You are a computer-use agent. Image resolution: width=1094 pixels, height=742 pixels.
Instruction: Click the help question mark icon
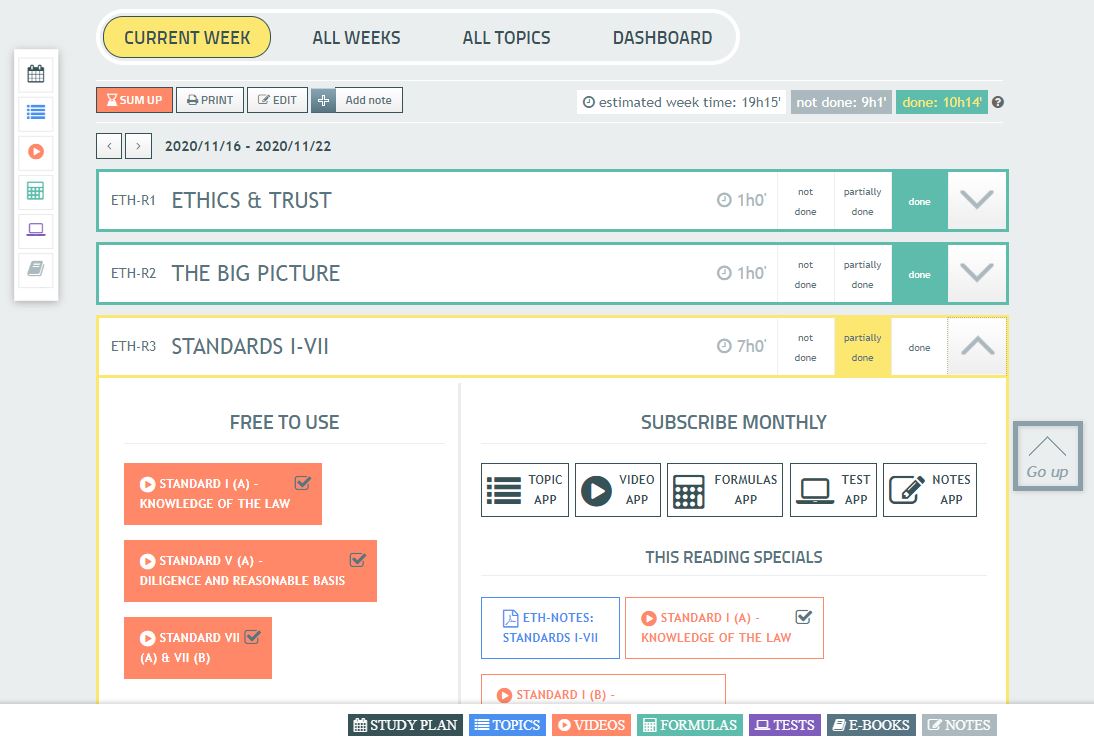[997, 102]
